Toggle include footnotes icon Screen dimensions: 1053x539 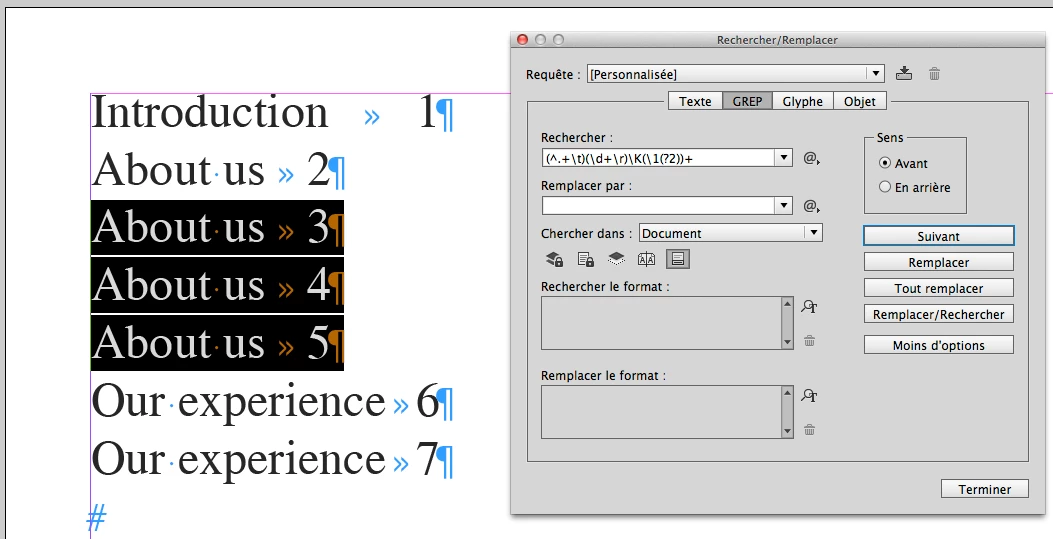(x=678, y=259)
